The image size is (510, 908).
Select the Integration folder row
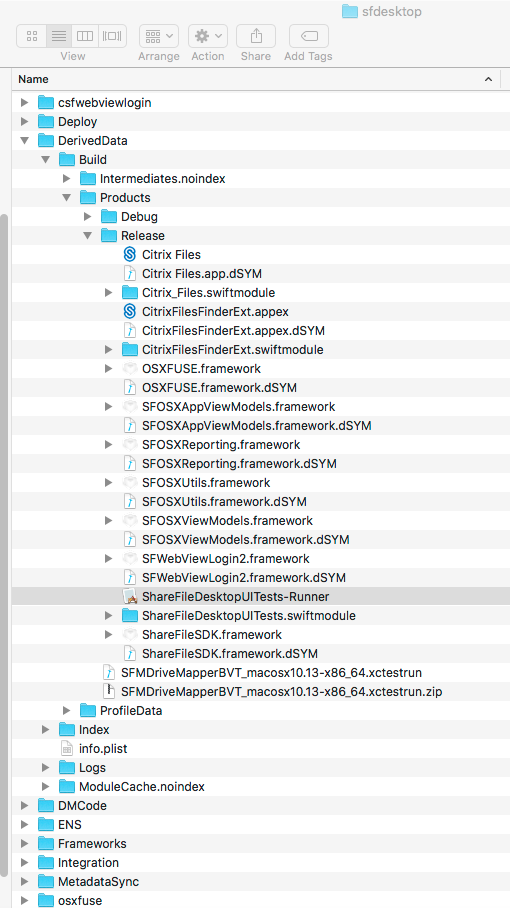tap(260, 863)
